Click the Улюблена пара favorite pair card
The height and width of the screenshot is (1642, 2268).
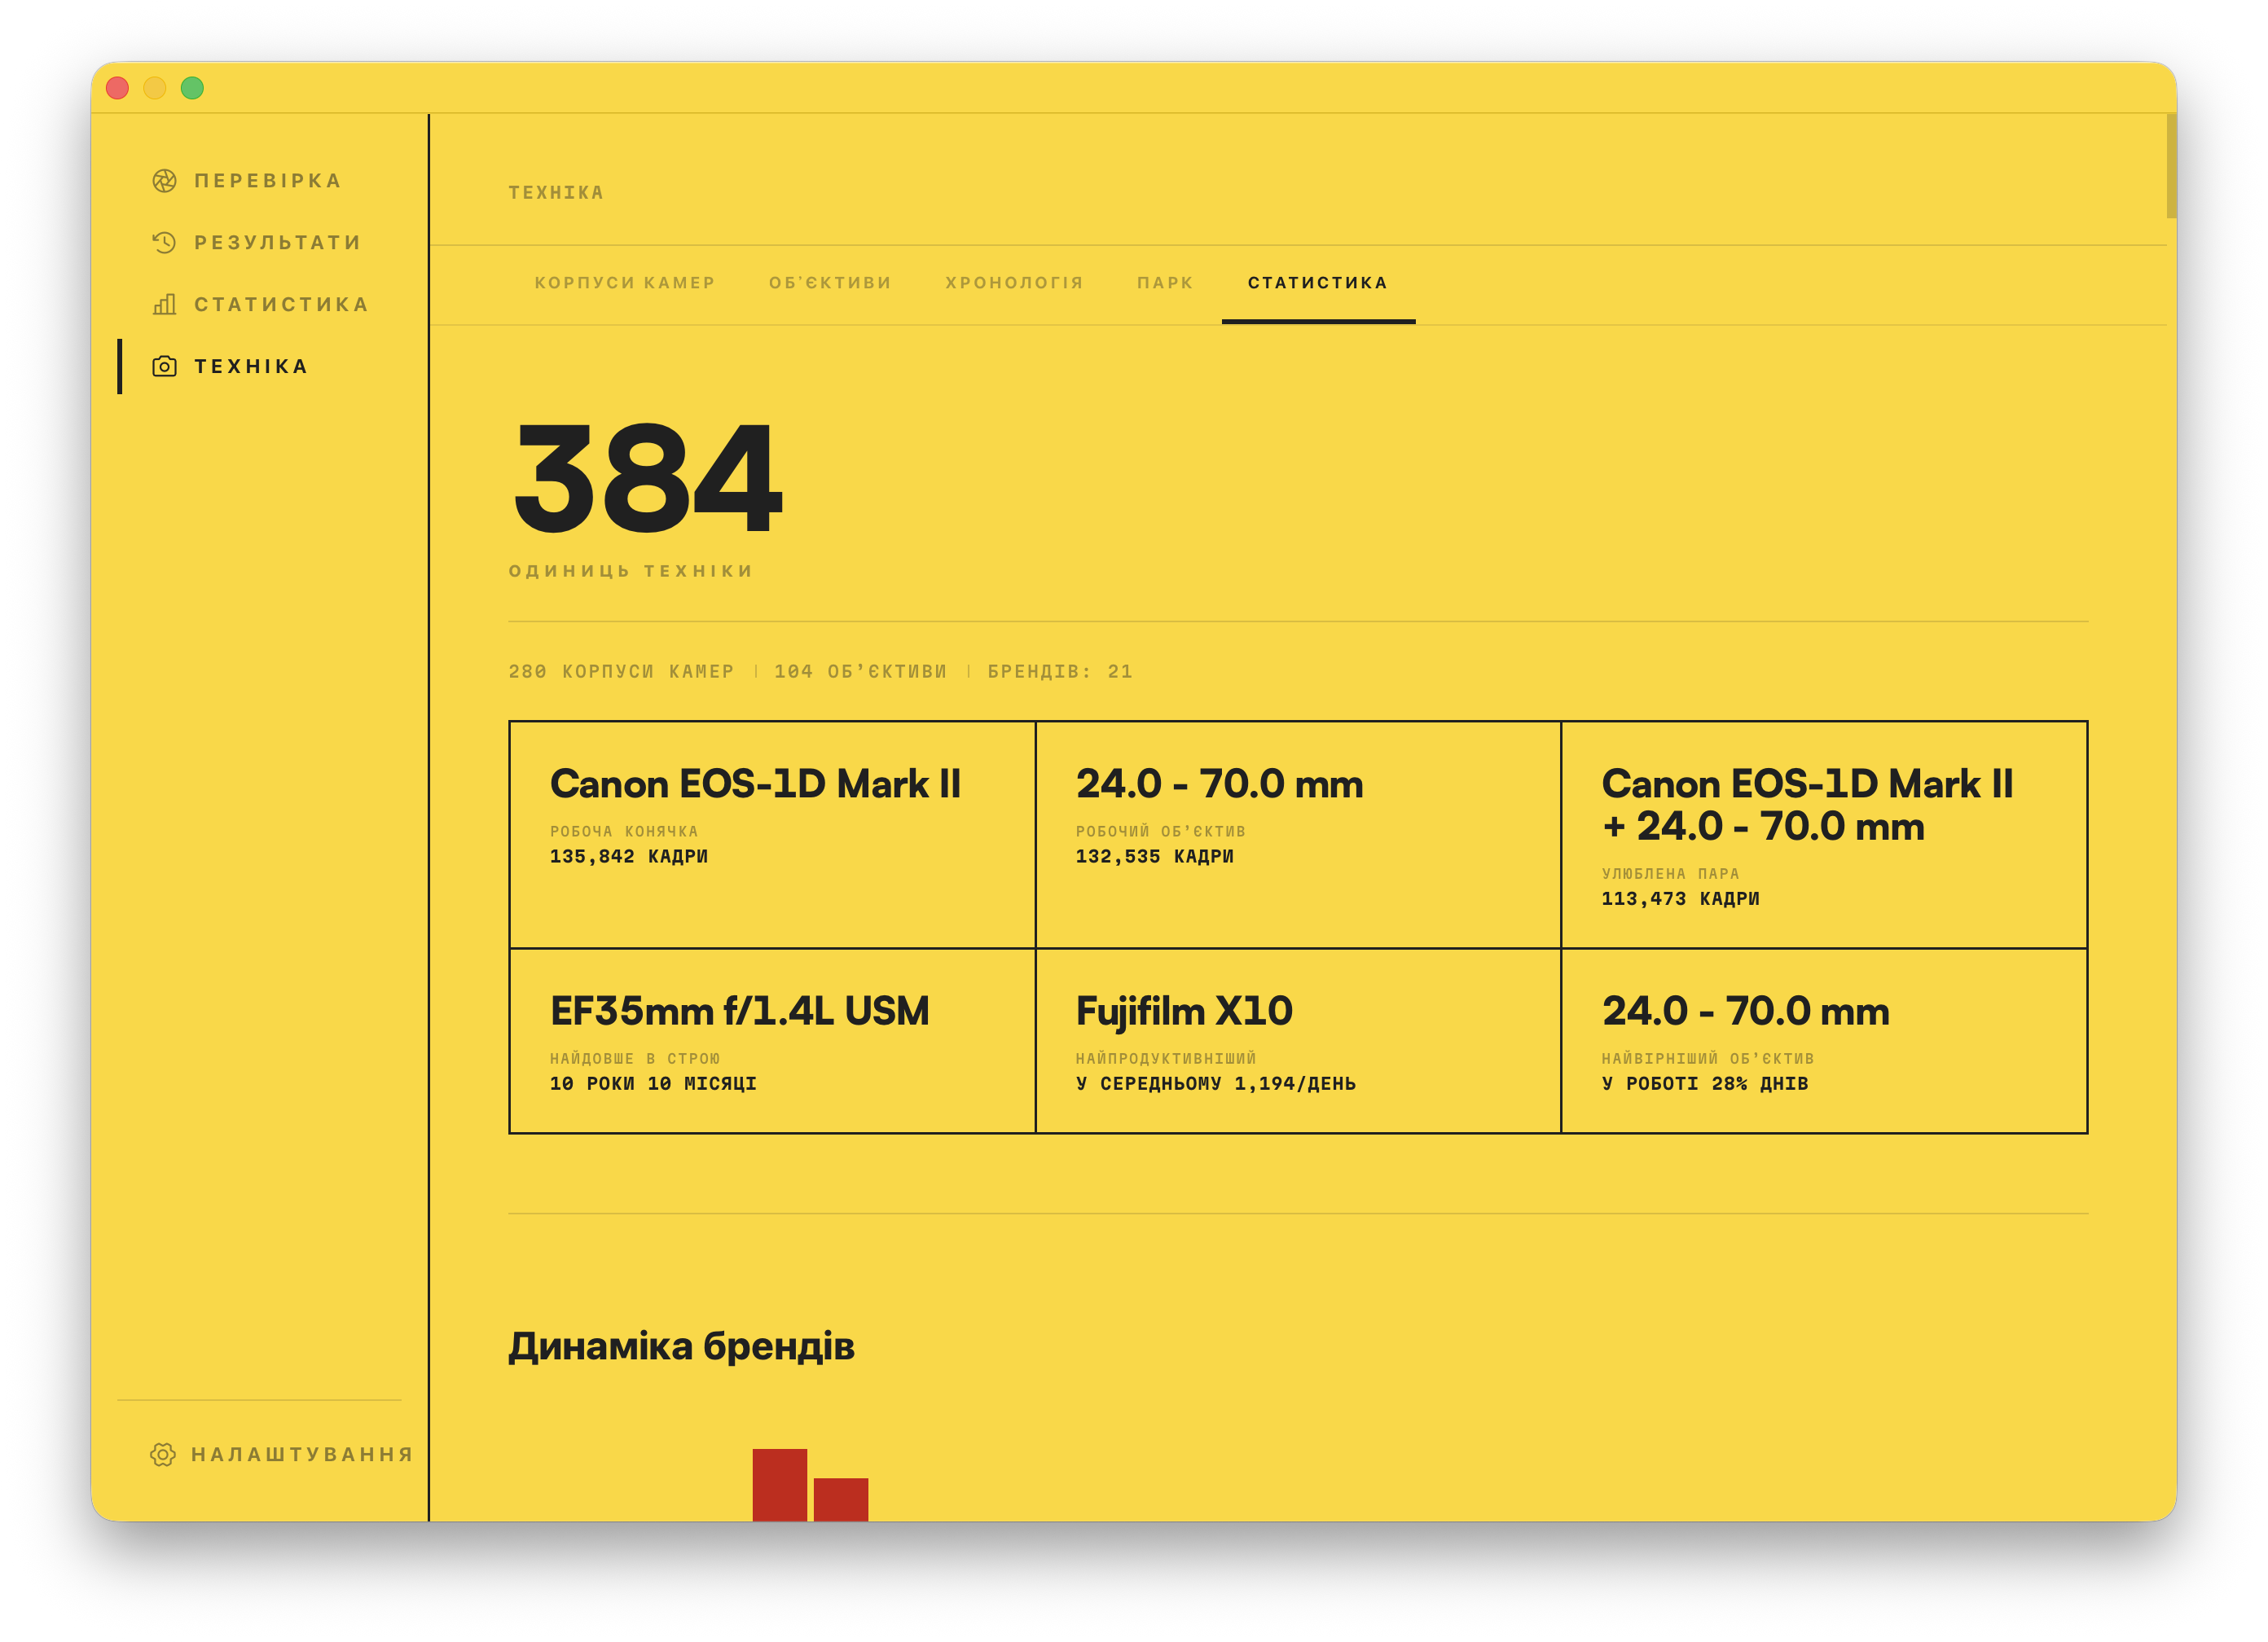(x=1824, y=835)
